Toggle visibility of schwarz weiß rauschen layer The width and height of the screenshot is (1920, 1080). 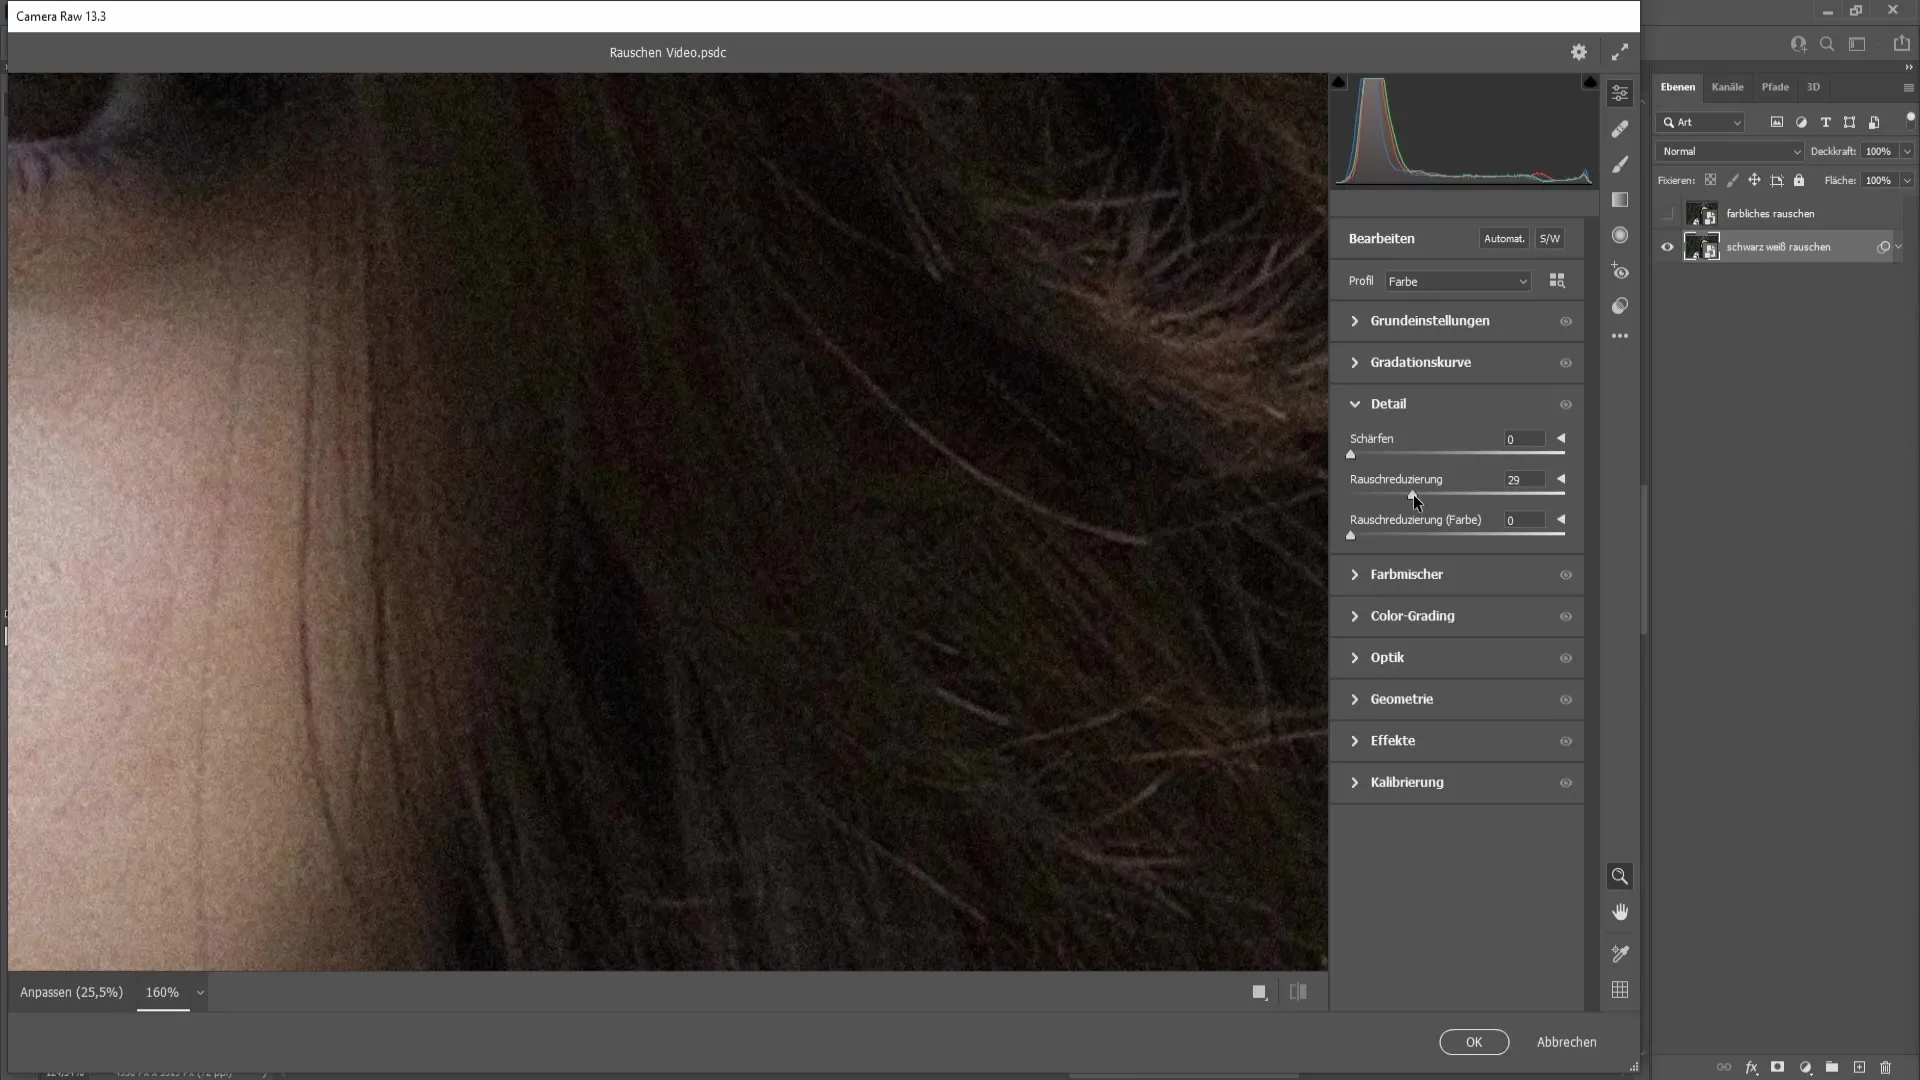coord(1668,247)
